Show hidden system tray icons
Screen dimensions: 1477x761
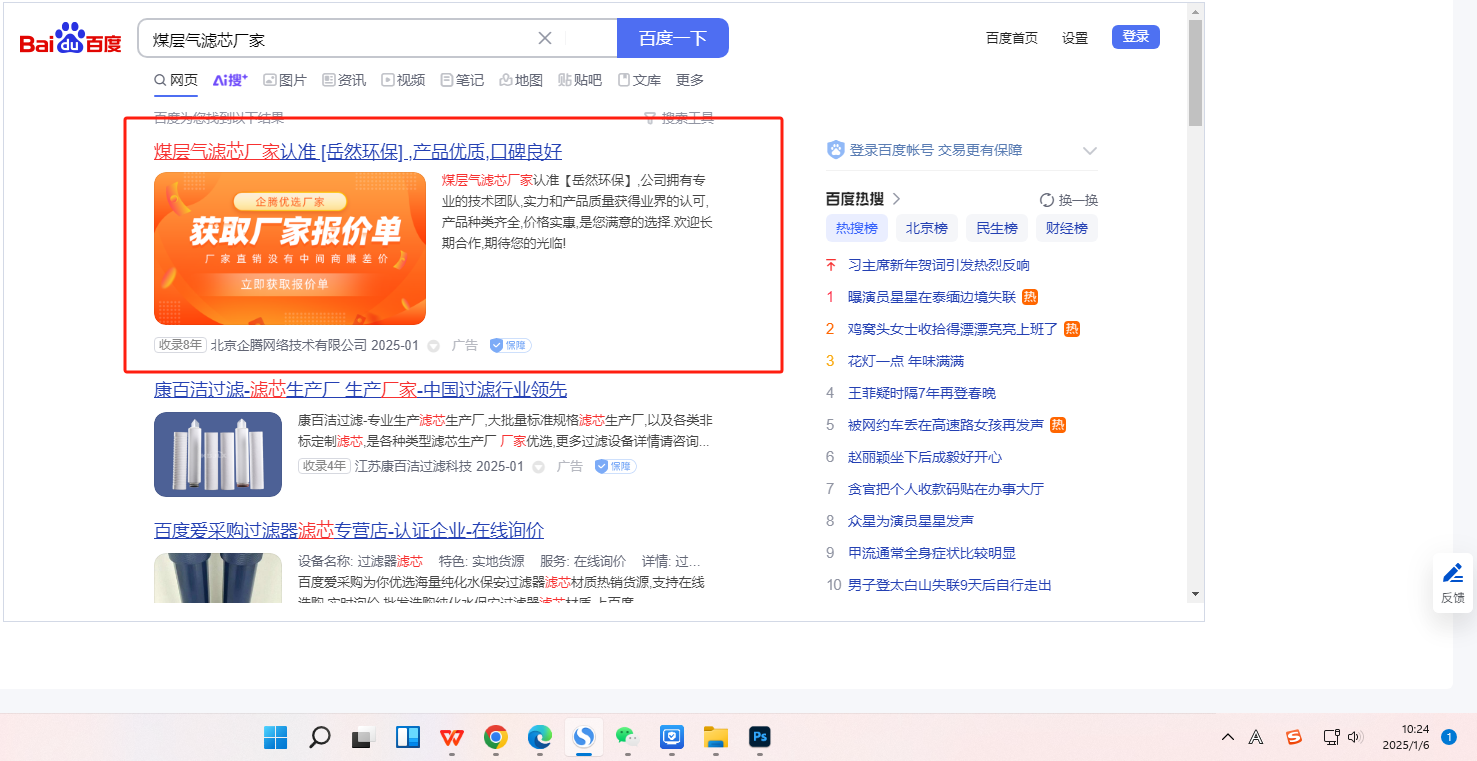pyautogui.click(x=1227, y=738)
